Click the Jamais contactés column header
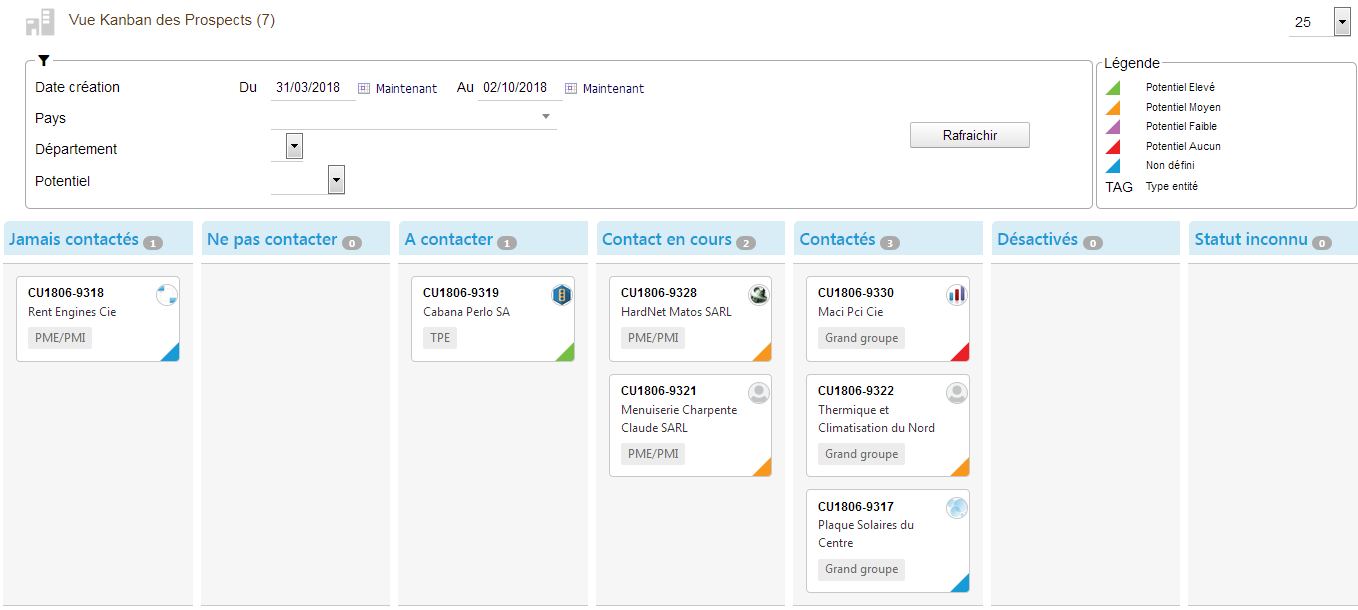Viewport: 1358px width, 610px height. pos(74,240)
